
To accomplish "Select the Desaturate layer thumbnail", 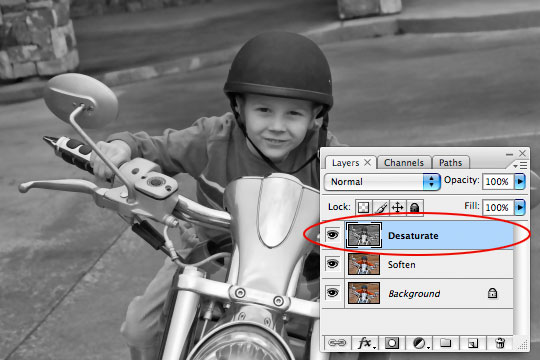I will 364,235.
